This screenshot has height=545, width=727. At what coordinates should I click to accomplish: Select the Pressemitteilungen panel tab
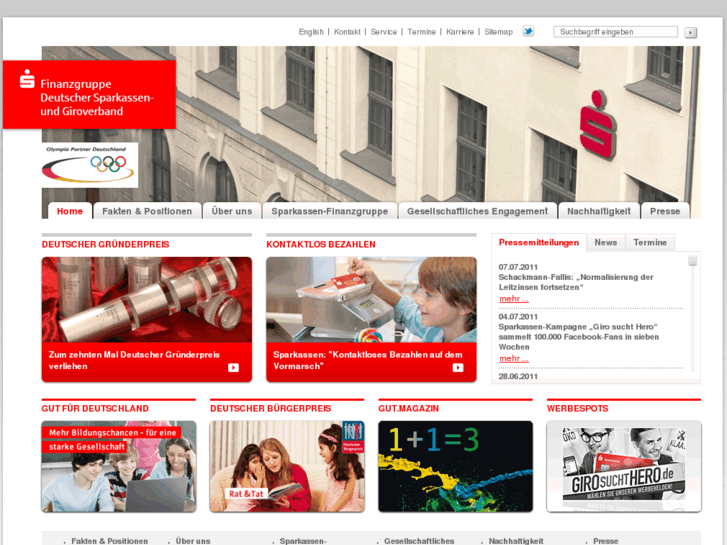[539, 243]
